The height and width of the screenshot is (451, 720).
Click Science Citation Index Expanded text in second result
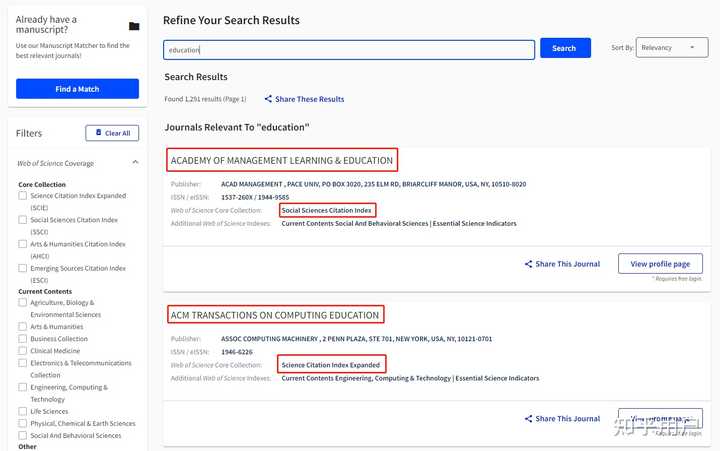click(x=331, y=365)
